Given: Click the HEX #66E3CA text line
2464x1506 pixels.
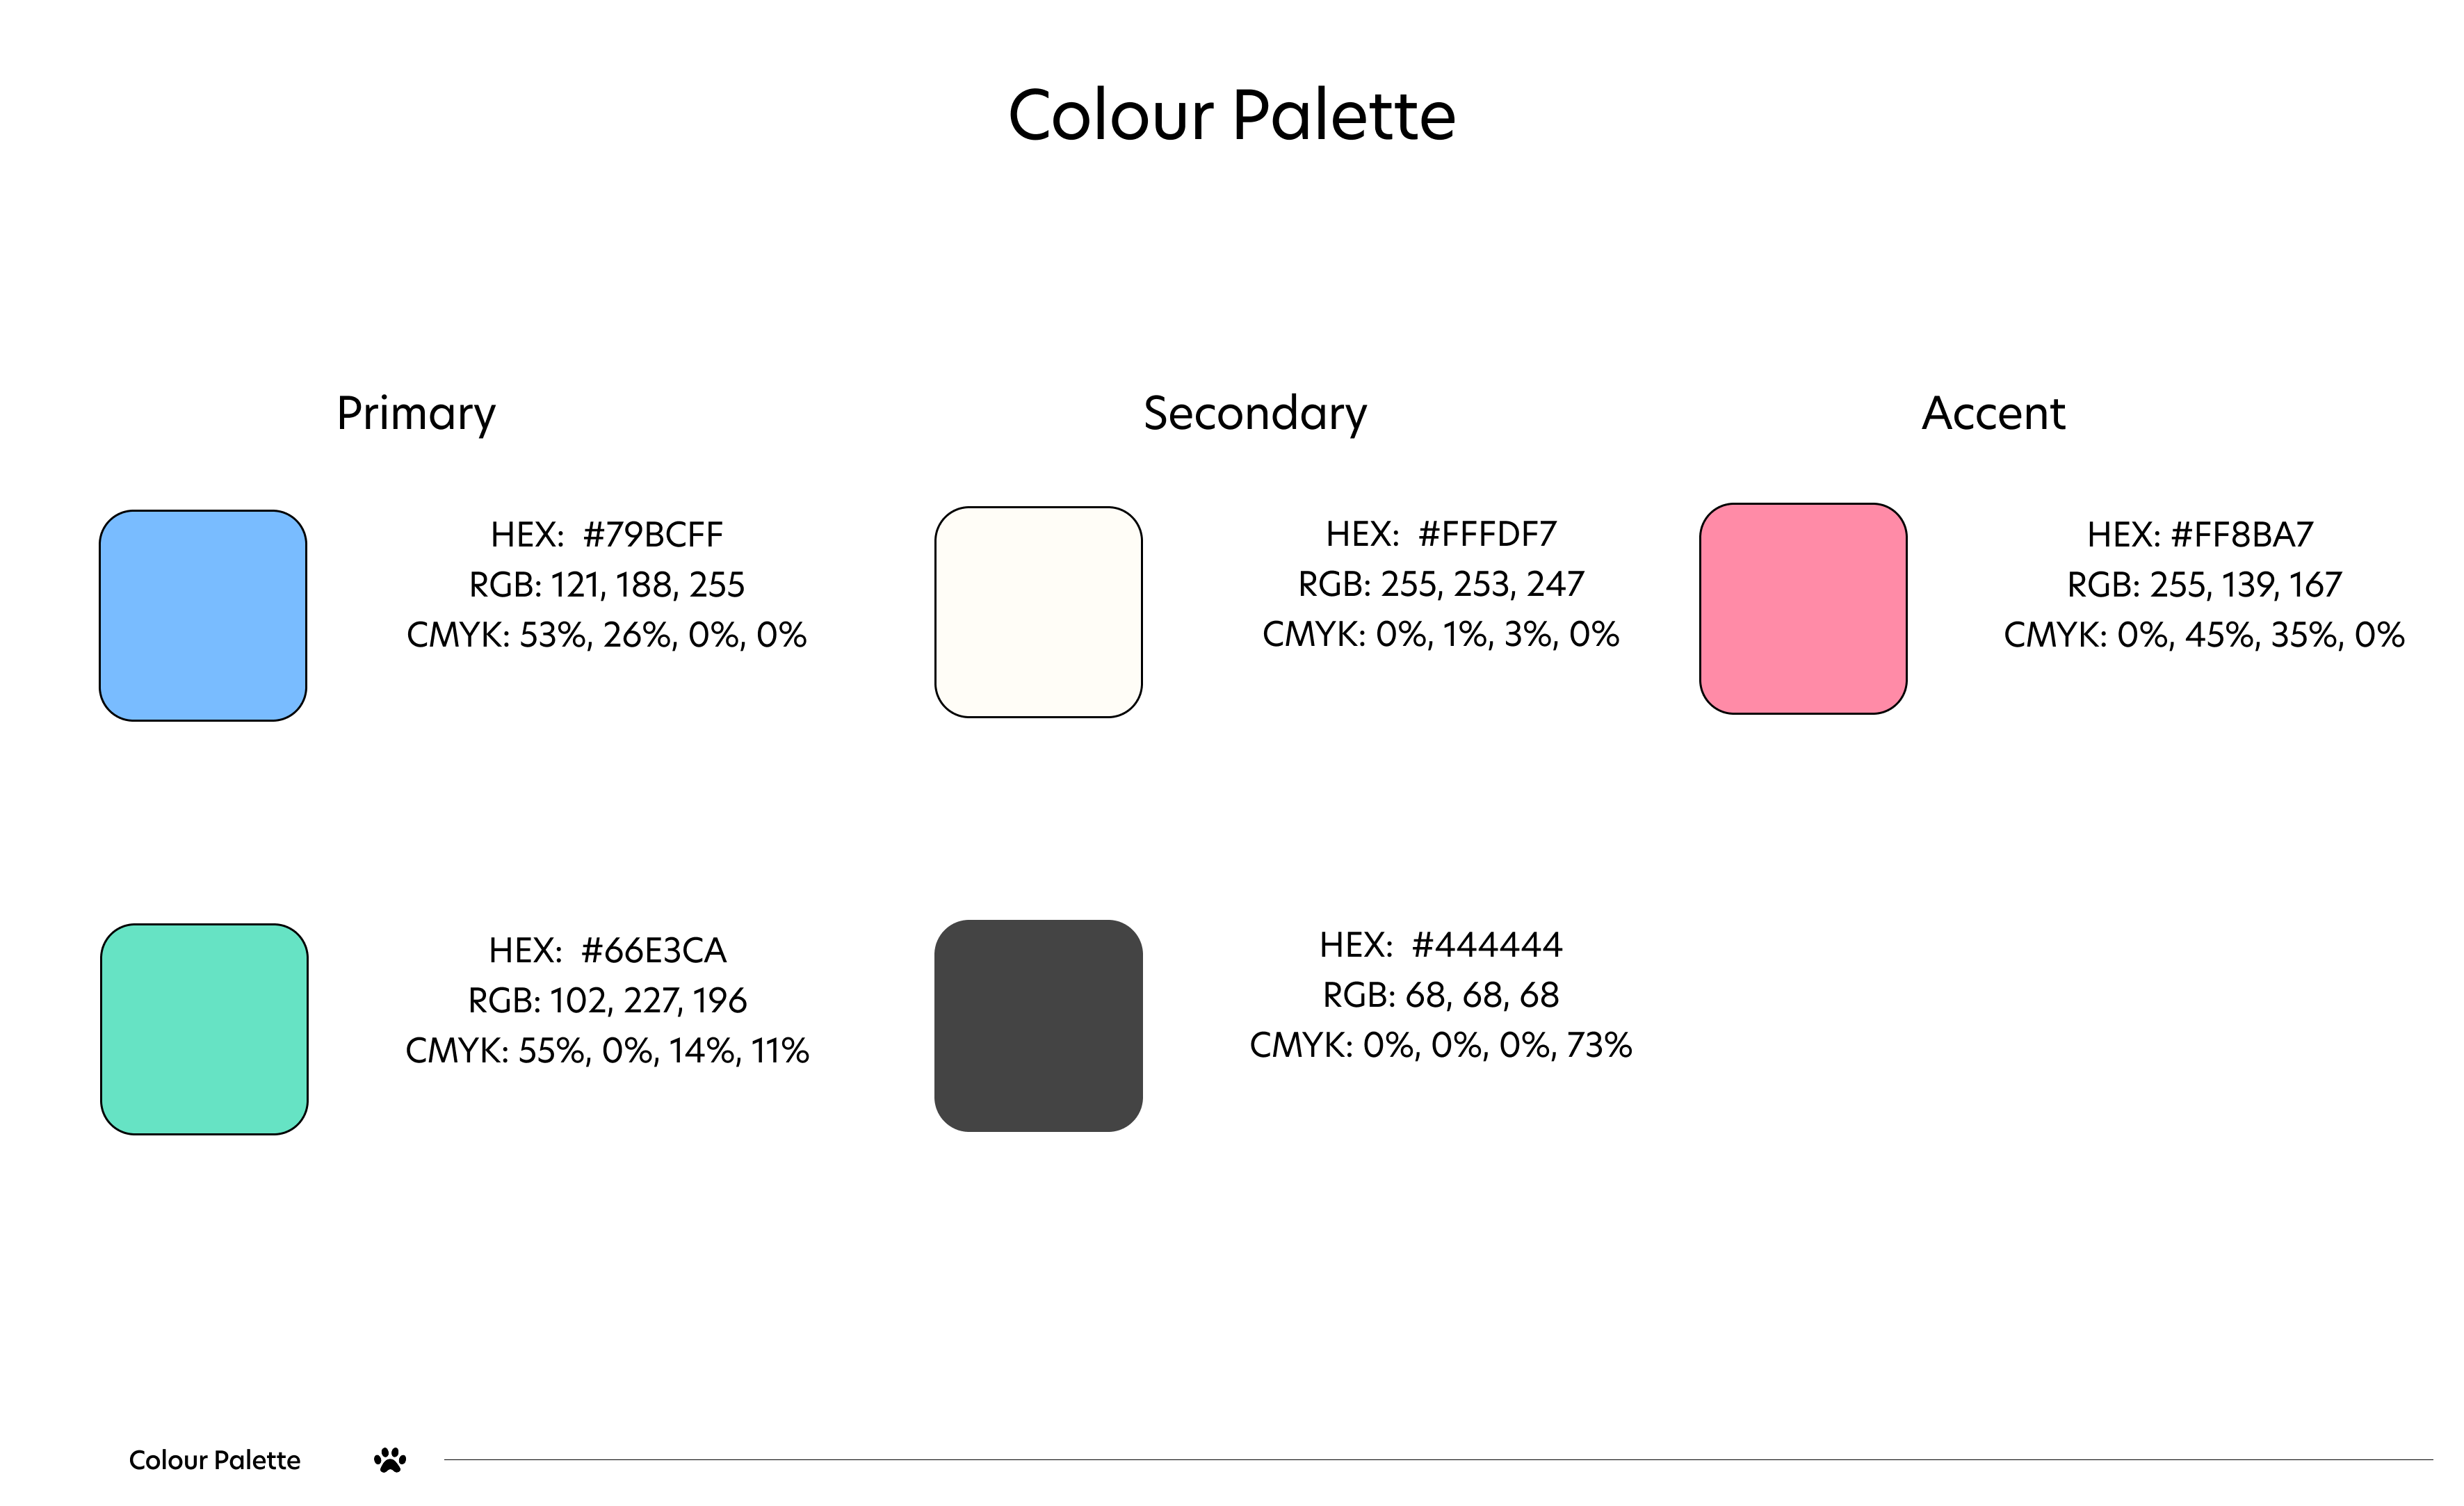Looking at the screenshot, I should click(x=606, y=950).
